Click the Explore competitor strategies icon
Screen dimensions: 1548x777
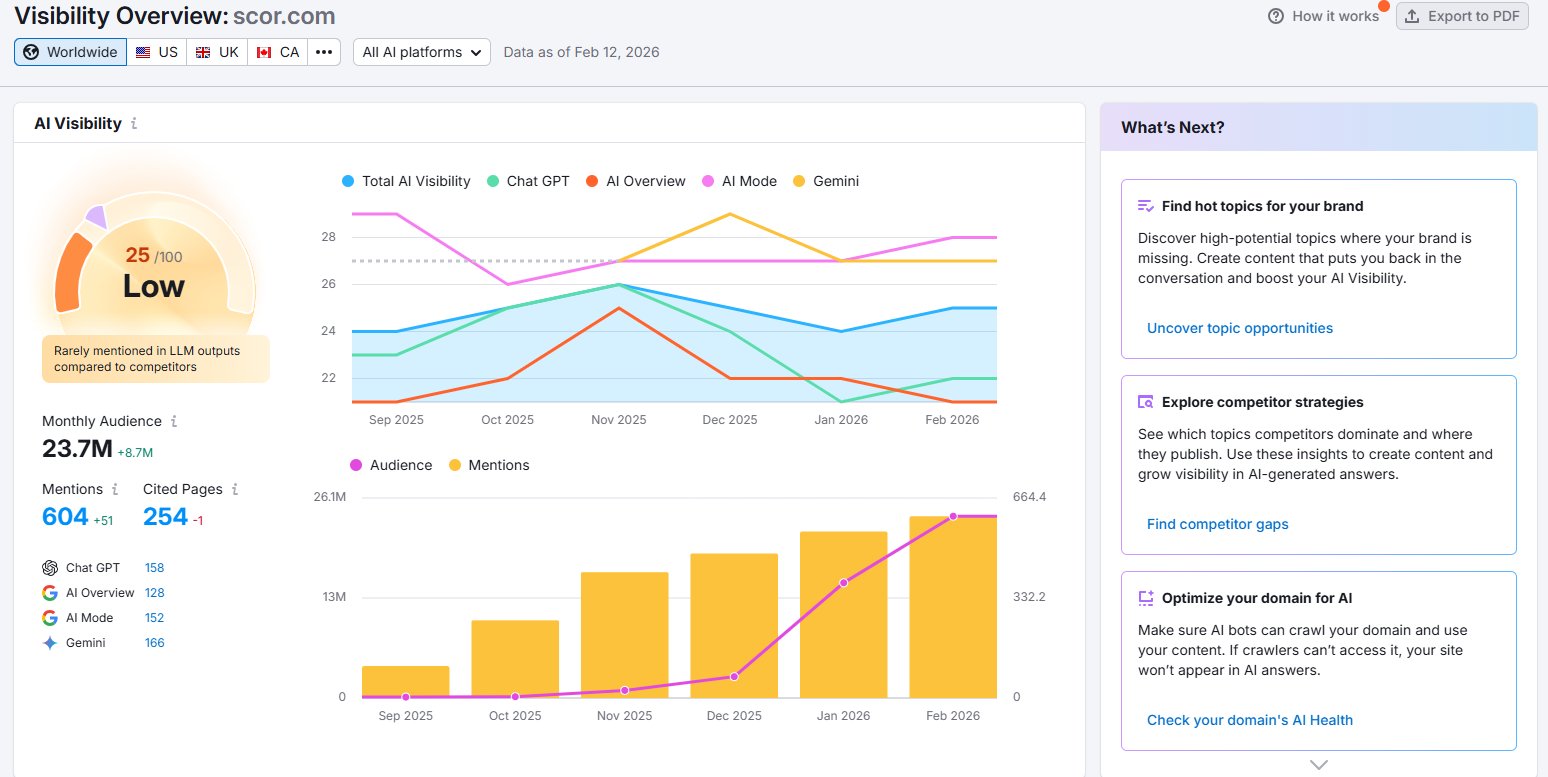coord(1146,402)
